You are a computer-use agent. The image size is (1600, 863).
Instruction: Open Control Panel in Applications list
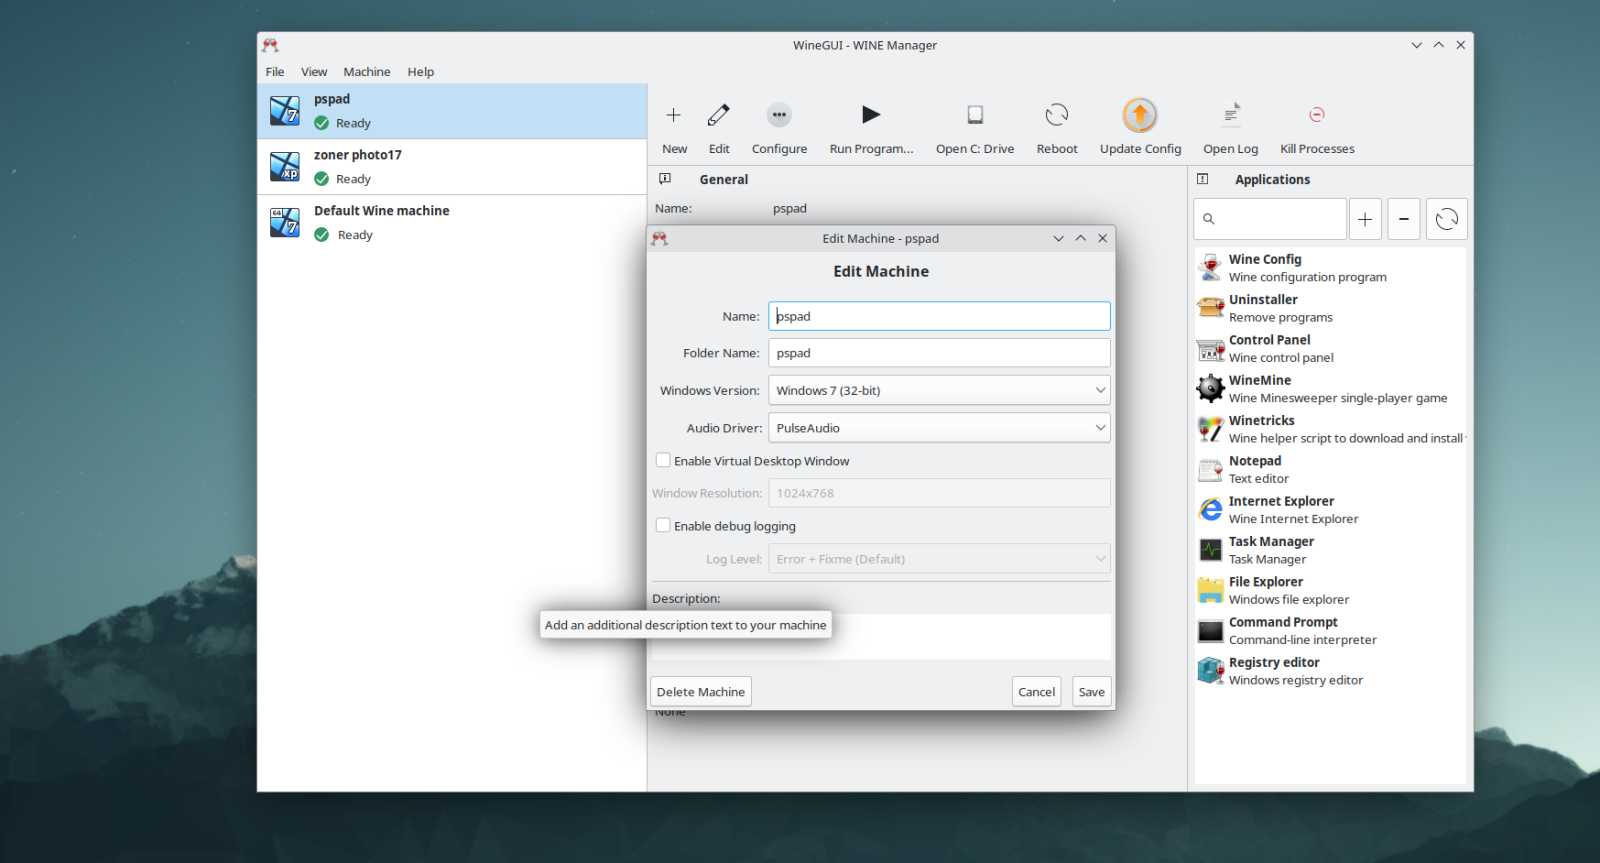(x=1330, y=348)
